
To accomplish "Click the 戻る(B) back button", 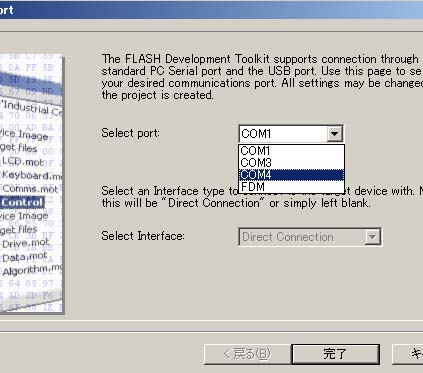I will (247, 354).
